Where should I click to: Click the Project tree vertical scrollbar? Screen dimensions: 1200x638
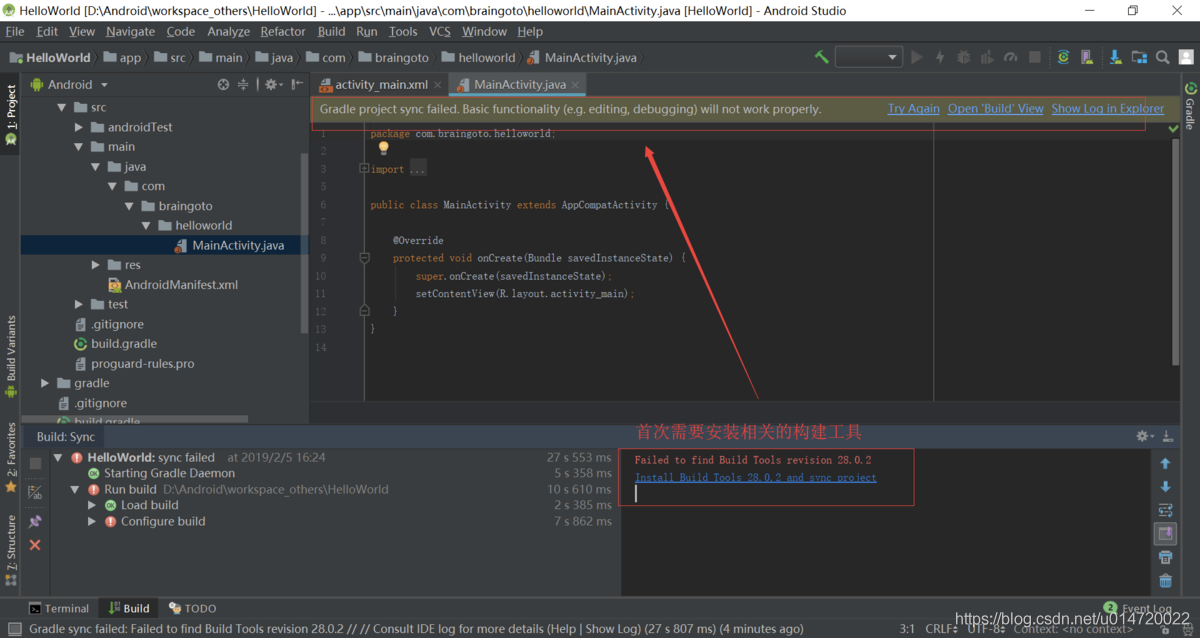point(305,243)
